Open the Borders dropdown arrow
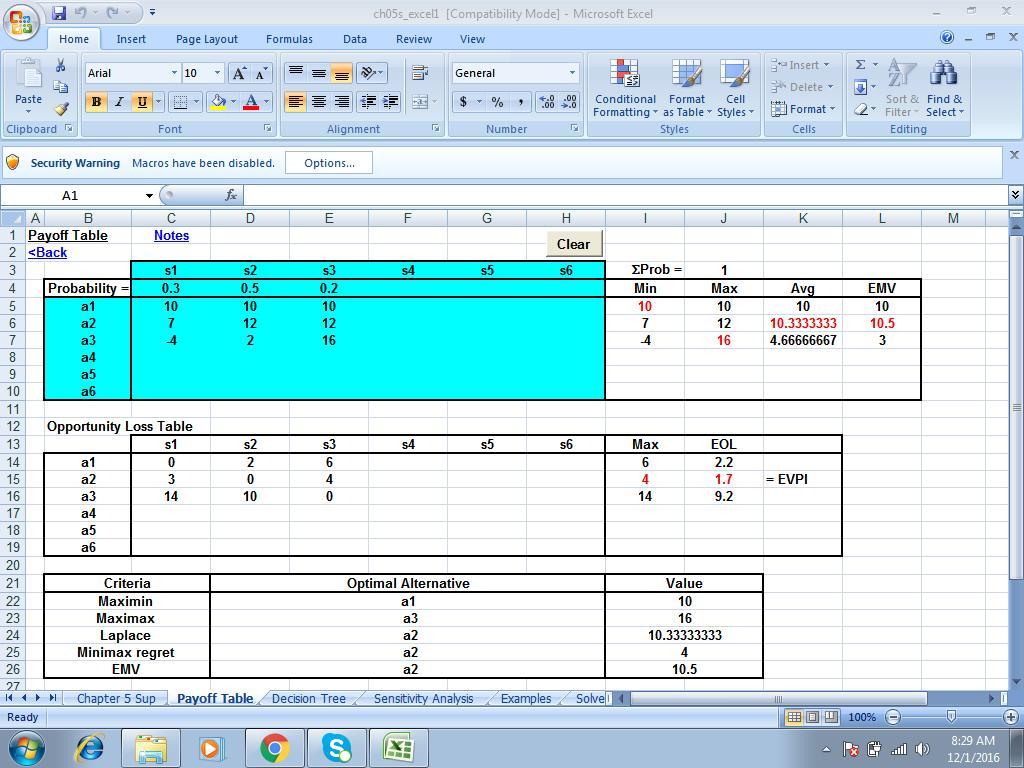The width and height of the screenshot is (1024, 768). 196,102
